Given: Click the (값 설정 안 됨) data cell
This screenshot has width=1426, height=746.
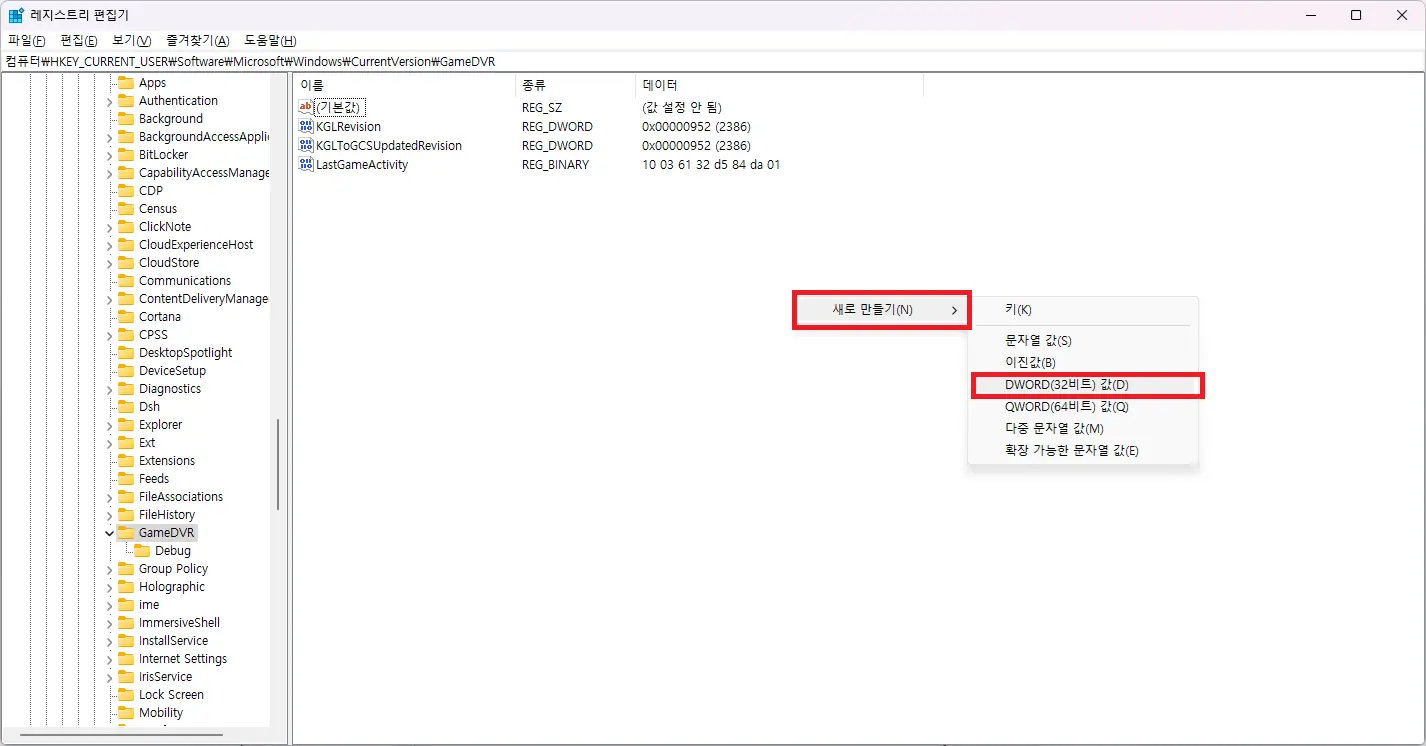Looking at the screenshot, I should (682, 107).
